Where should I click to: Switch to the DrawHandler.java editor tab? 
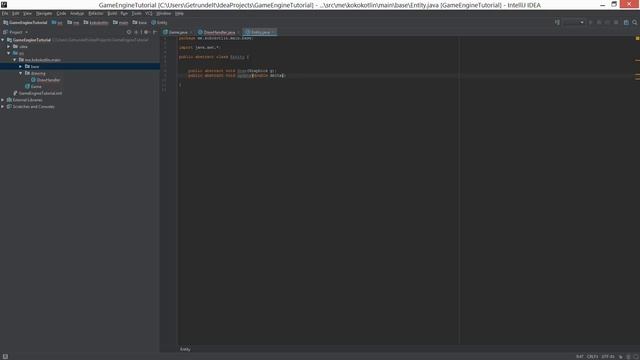(219, 32)
